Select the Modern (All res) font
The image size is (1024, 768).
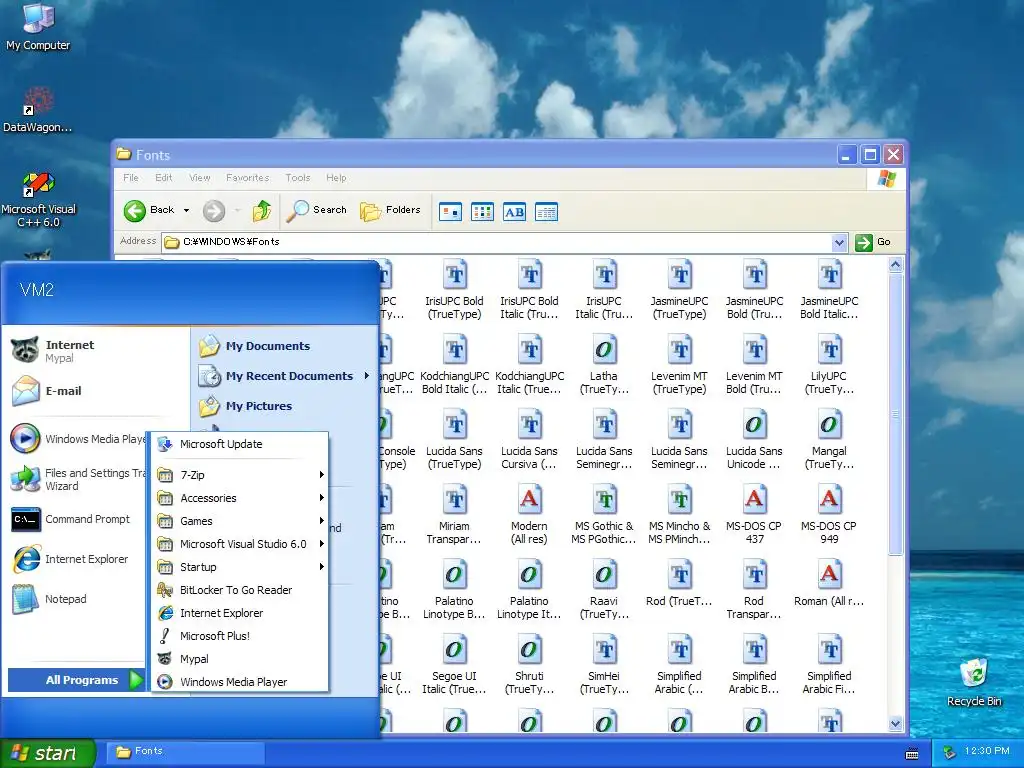(529, 515)
